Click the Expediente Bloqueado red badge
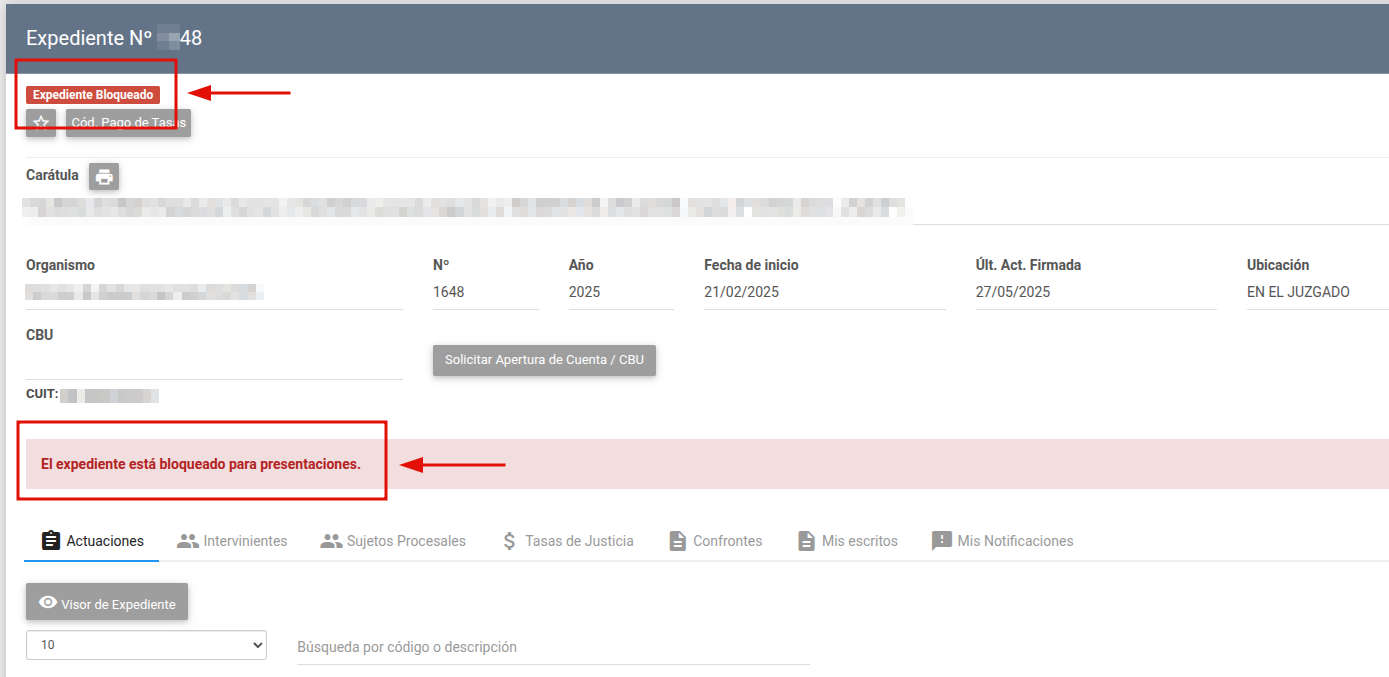This screenshot has height=677, width=1389. tap(93, 95)
